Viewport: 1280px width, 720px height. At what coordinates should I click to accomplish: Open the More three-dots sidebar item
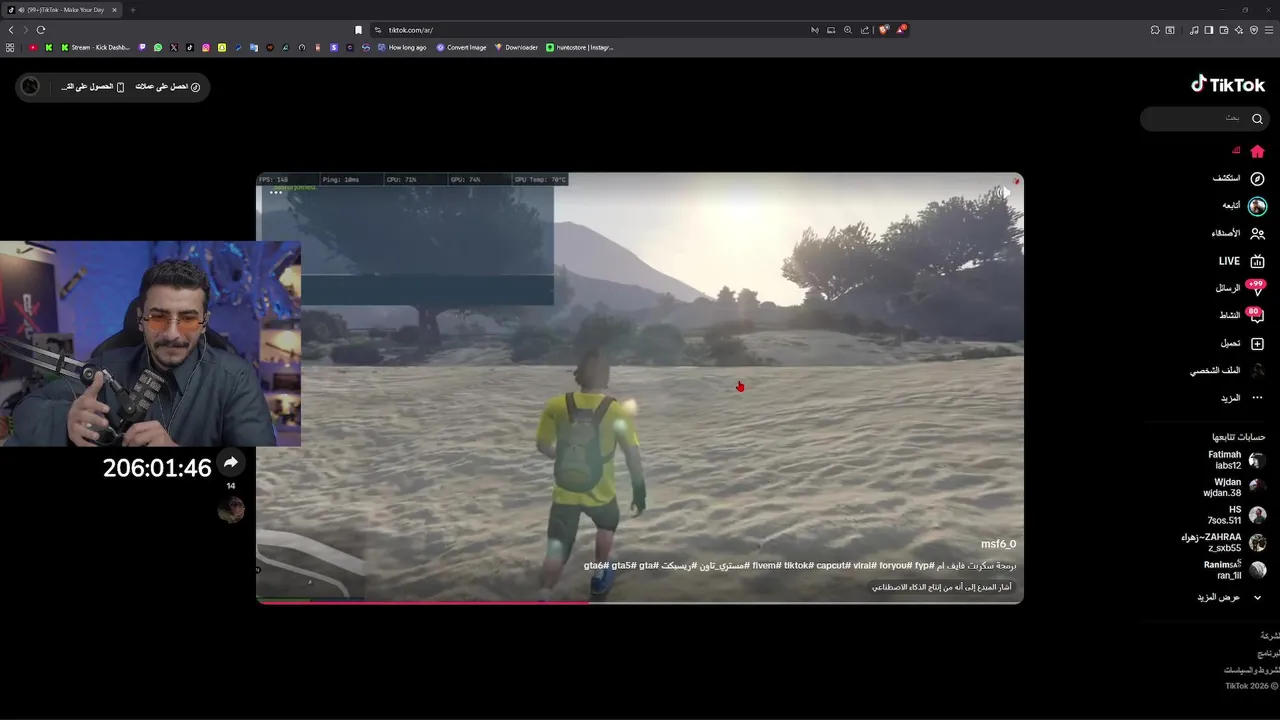[1257, 398]
